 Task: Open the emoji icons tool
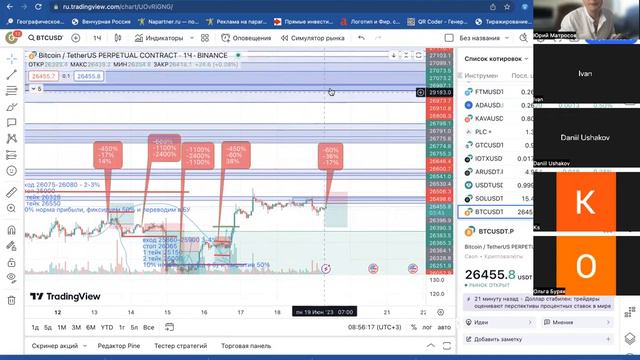(x=11, y=171)
